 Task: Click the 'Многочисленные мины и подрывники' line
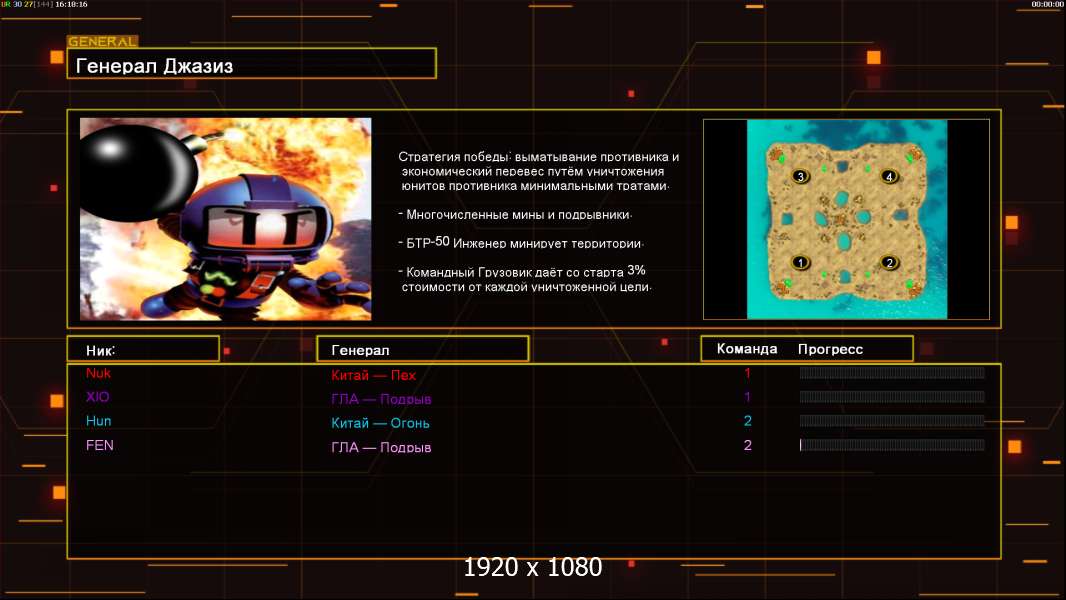pos(515,215)
